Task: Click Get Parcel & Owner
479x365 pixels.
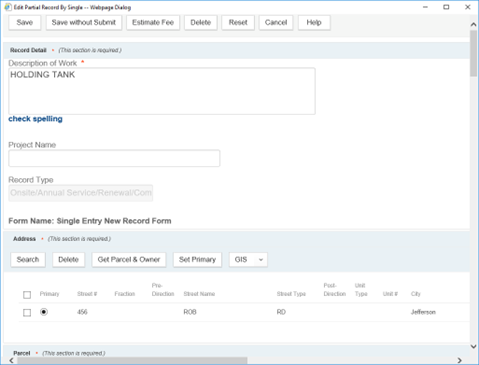Action: point(129,260)
